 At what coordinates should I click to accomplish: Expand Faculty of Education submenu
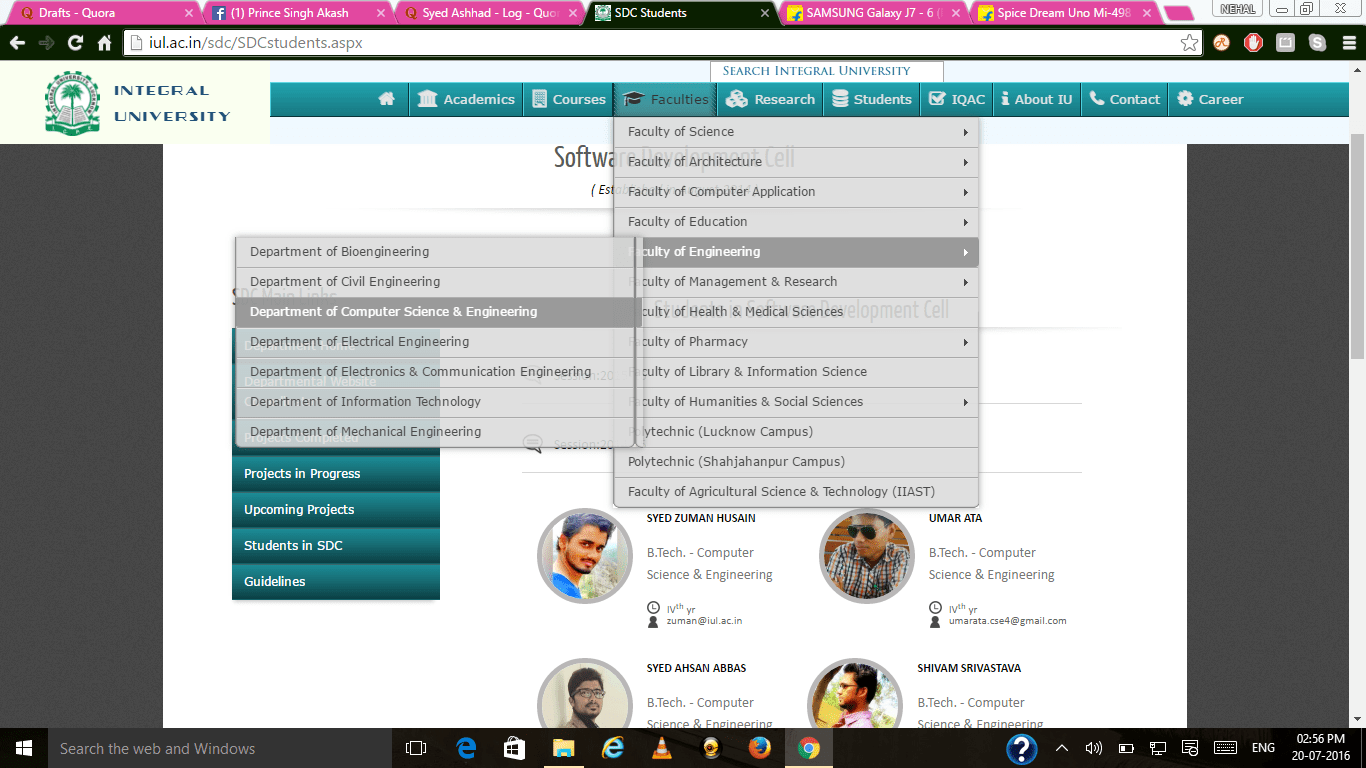point(796,222)
